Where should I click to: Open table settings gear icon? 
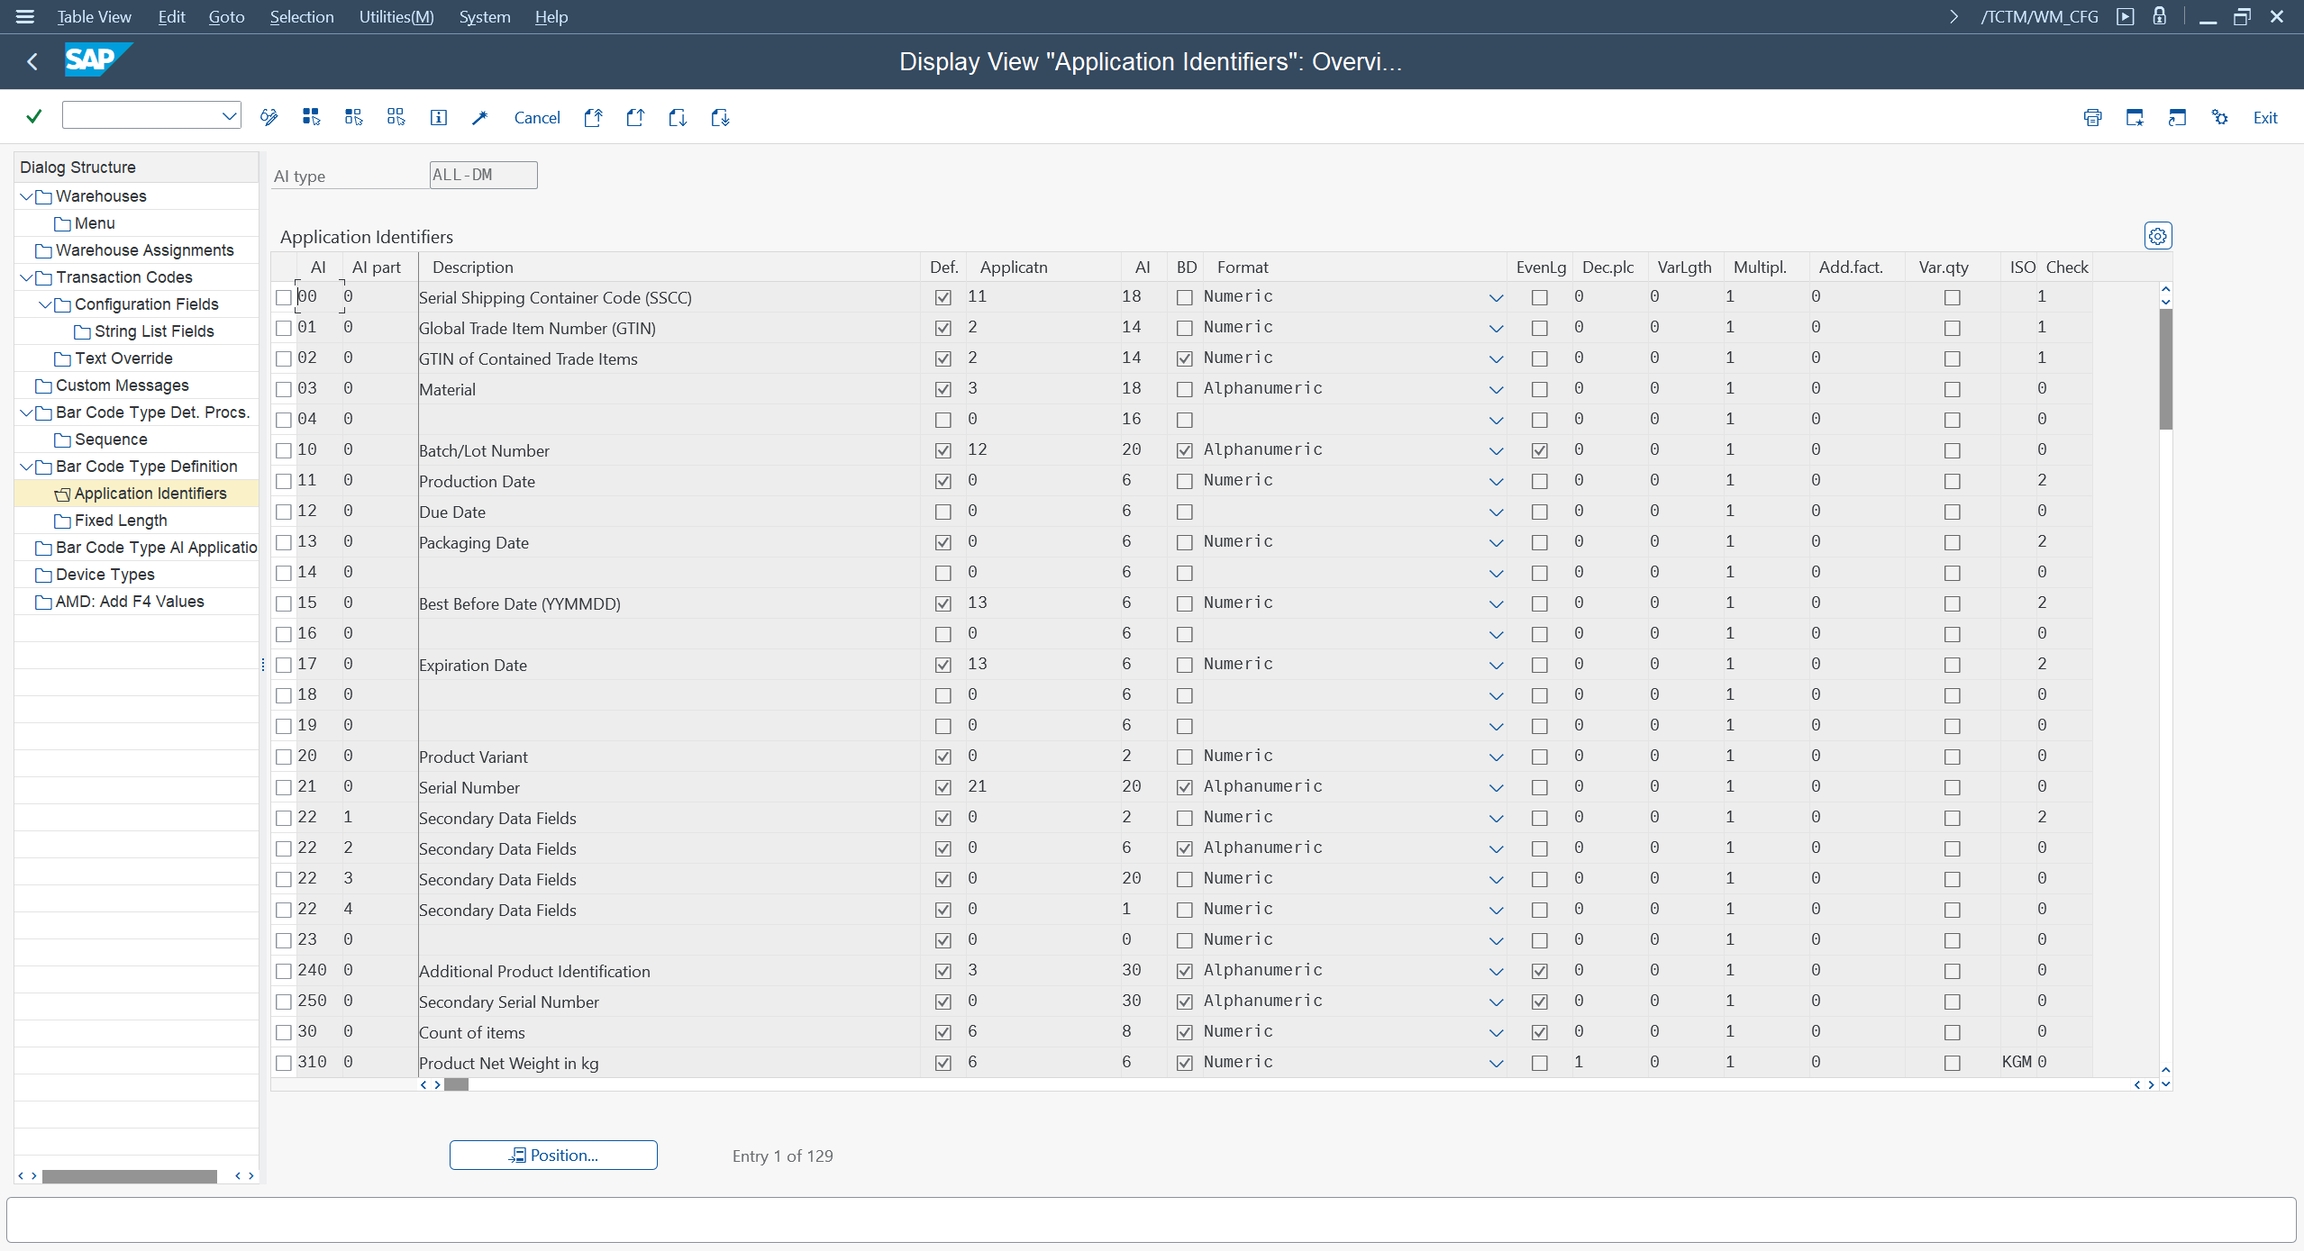coord(2157,236)
